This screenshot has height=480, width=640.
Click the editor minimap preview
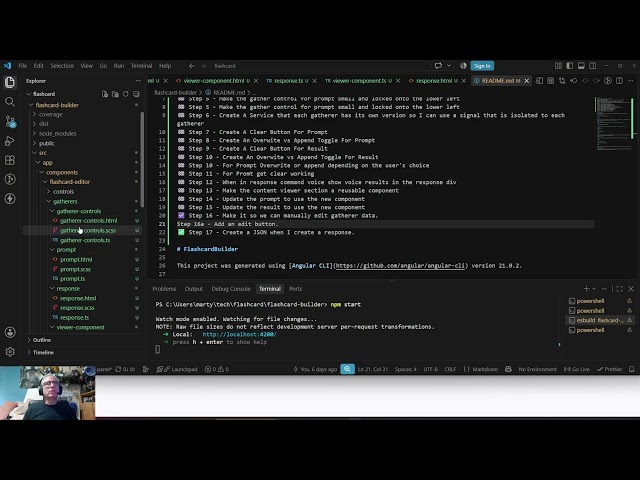click(612, 124)
